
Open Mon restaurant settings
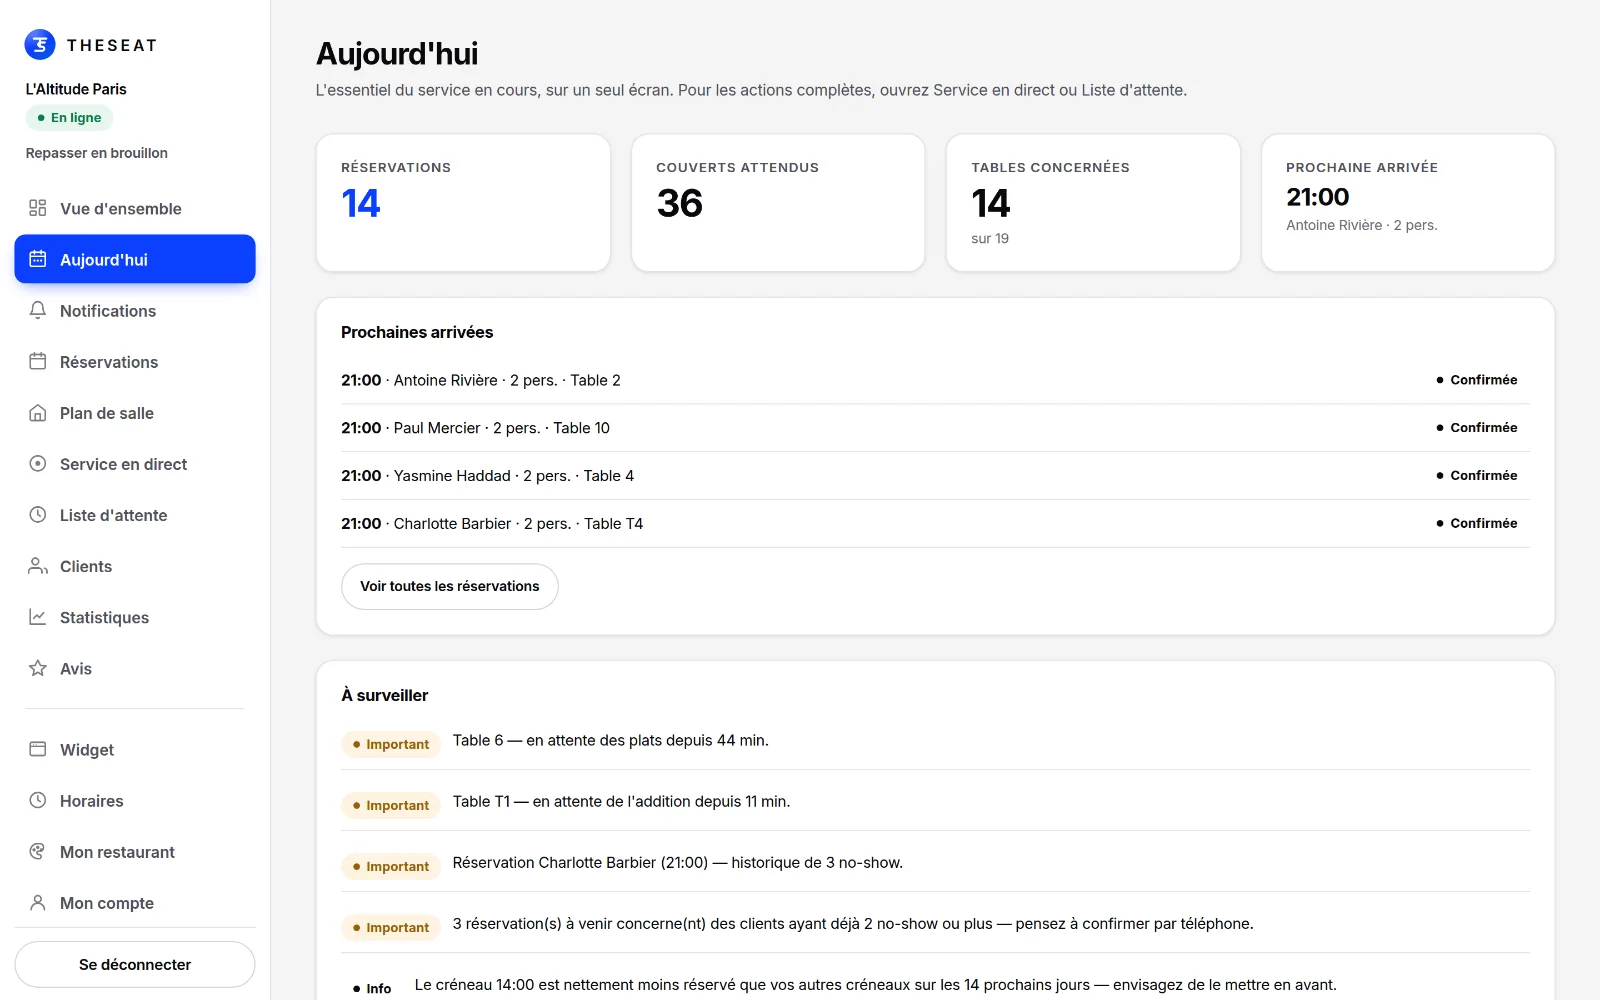point(135,851)
